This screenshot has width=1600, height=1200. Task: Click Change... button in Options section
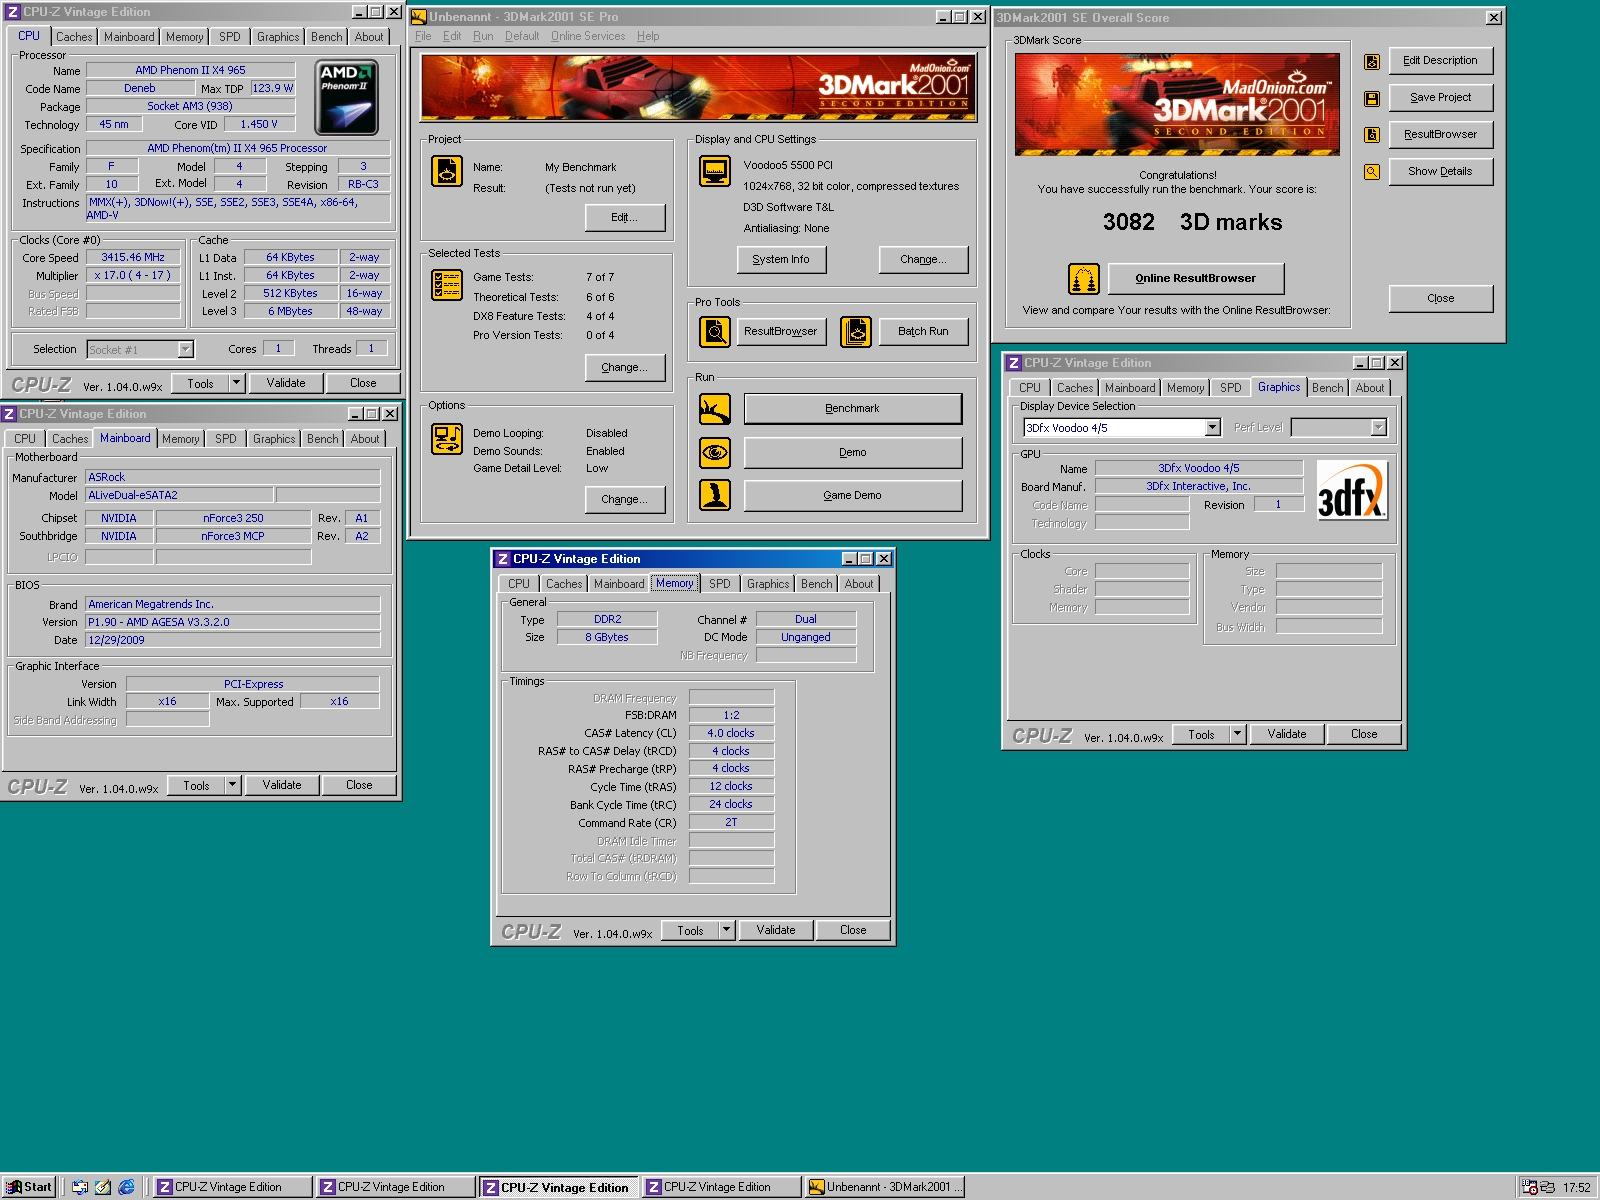pyautogui.click(x=625, y=499)
